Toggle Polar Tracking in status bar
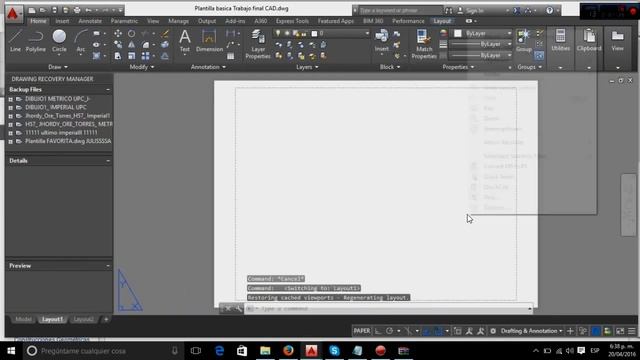640x360 pixels. click(x=389, y=331)
